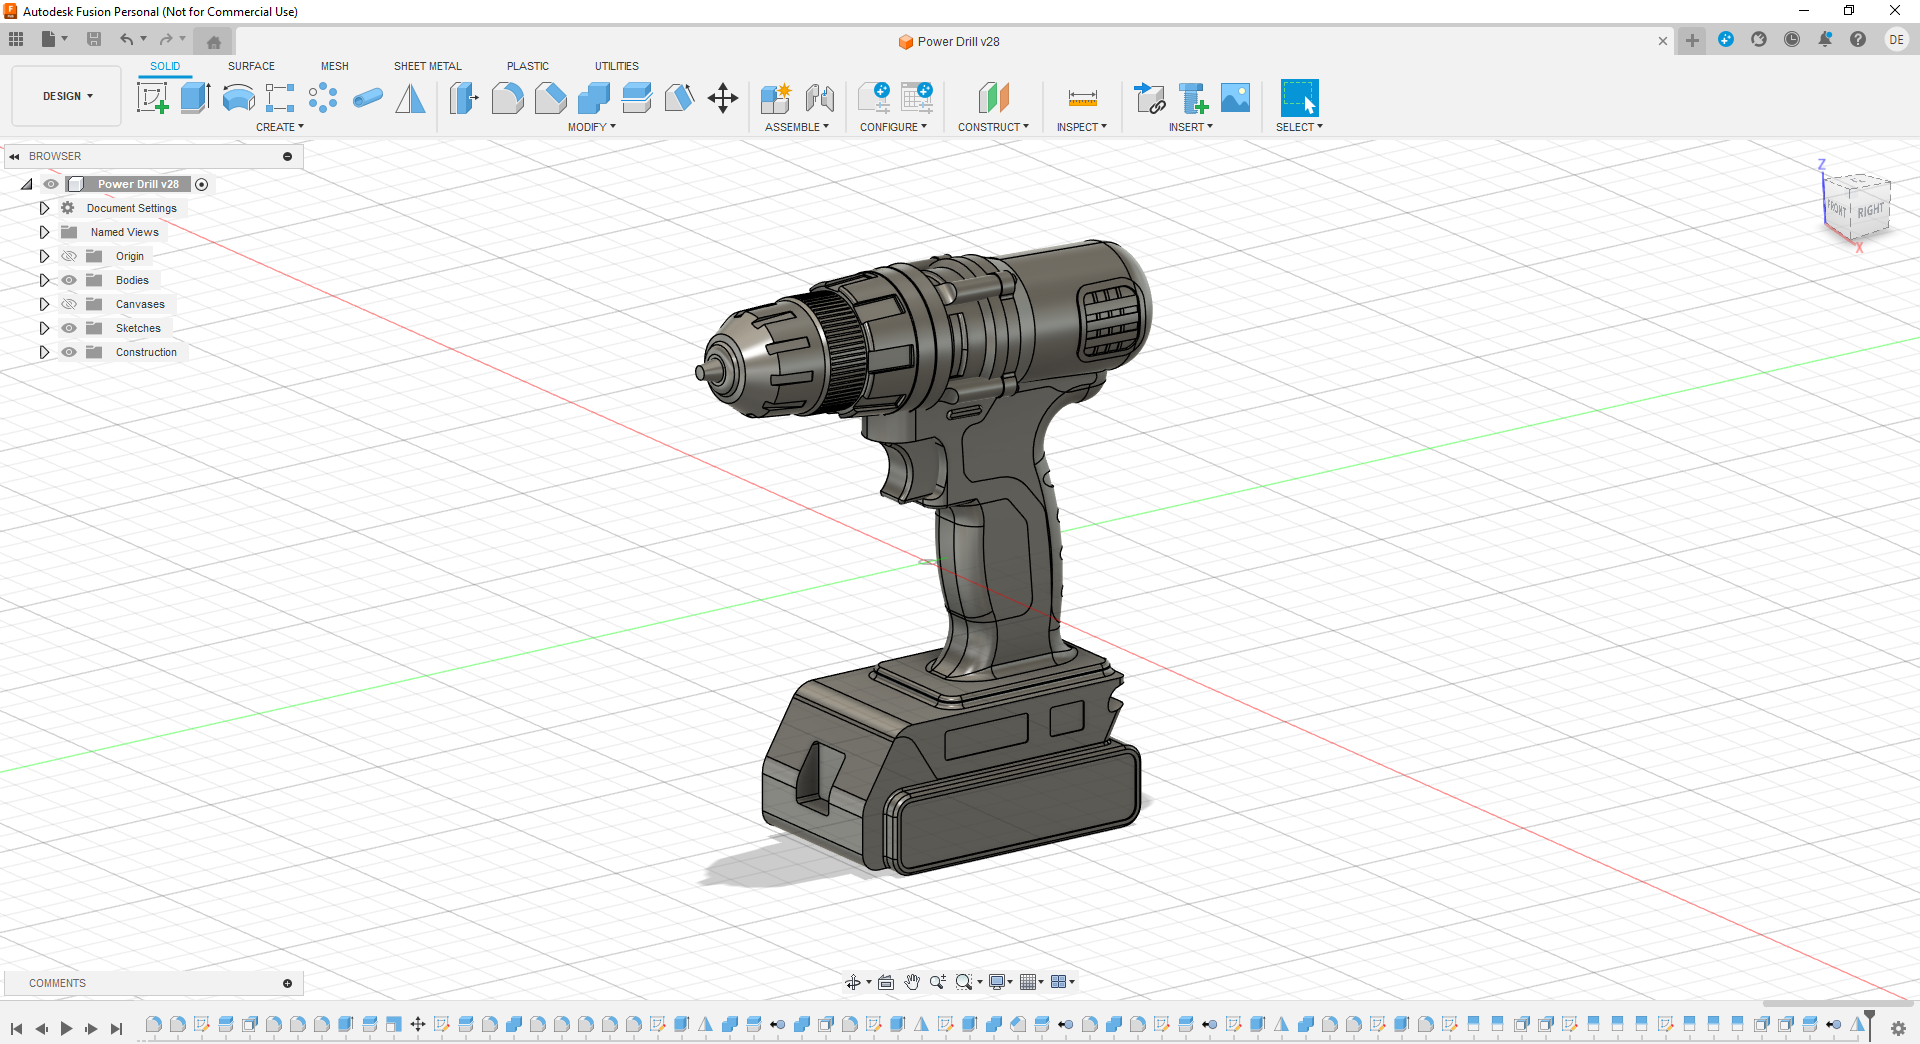The width and height of the screenshot is (1920, 1044).
Task: Select the Extrude tool in toolbar
Action: 195,98
